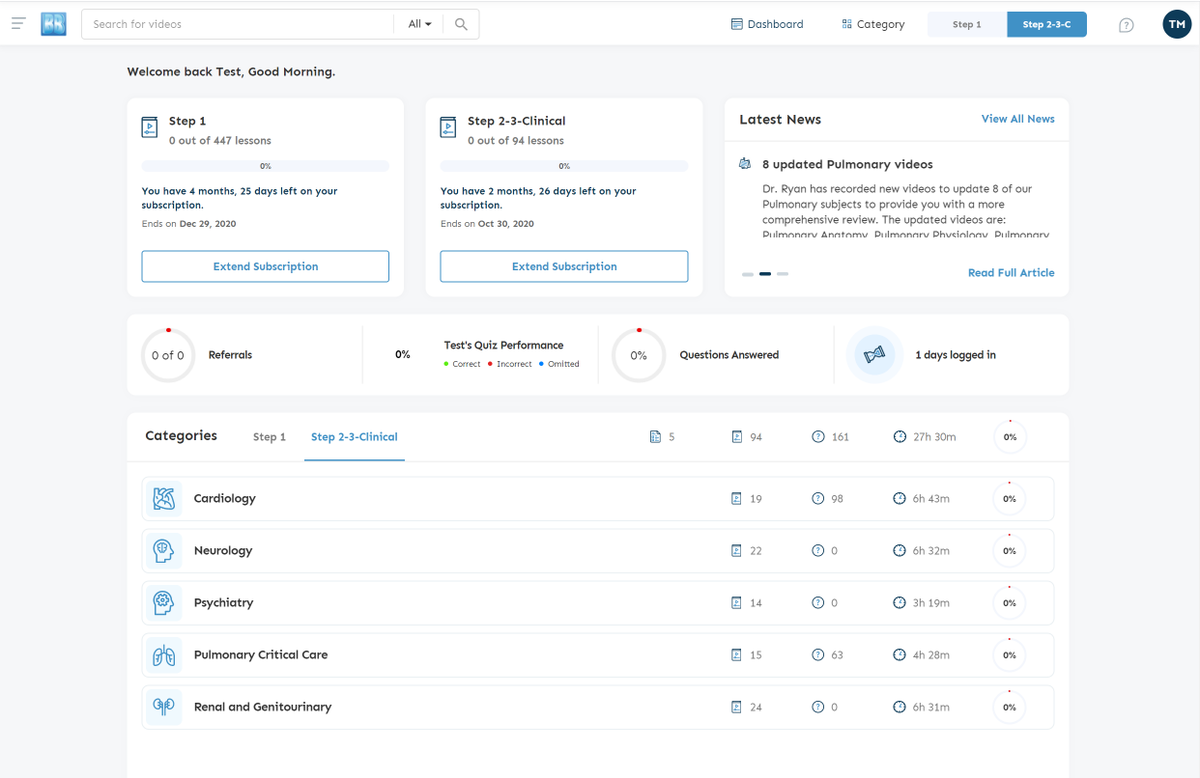
Task: Click Cardiology lessons icon showing 19
Action: (x=737, y=498)
